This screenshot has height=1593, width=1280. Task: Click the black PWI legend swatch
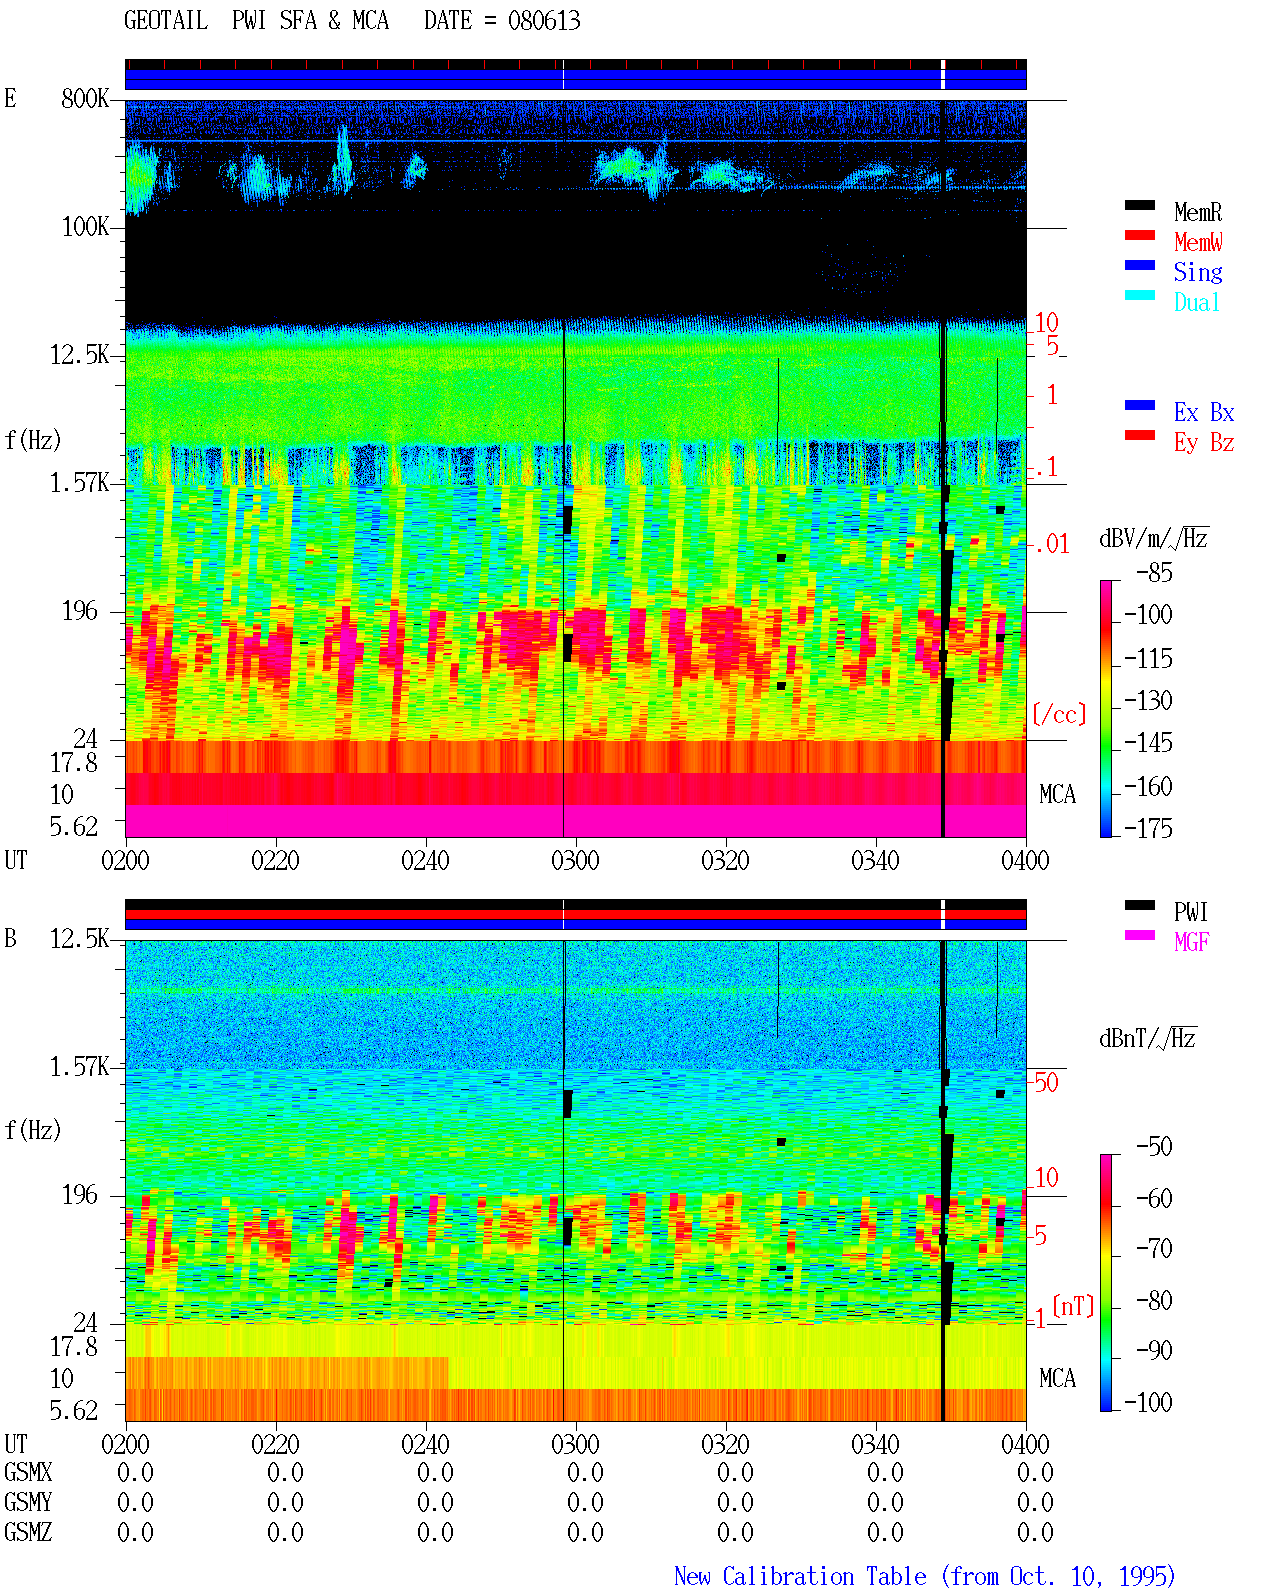(1139, 905)
